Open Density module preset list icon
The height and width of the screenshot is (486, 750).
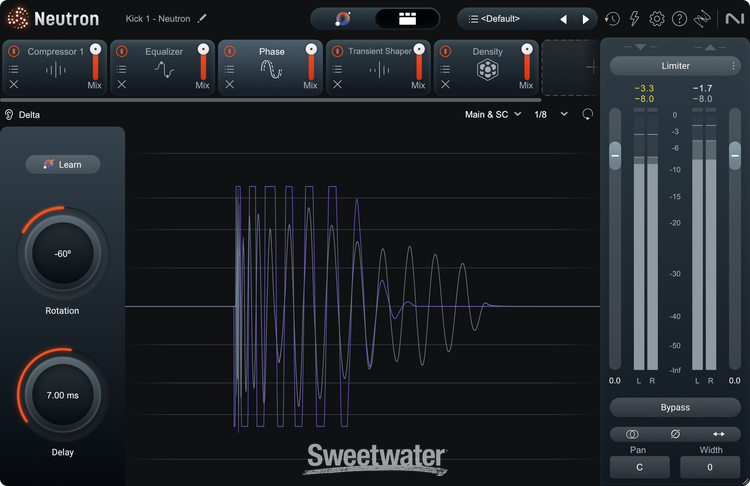[x=445, y=69]
